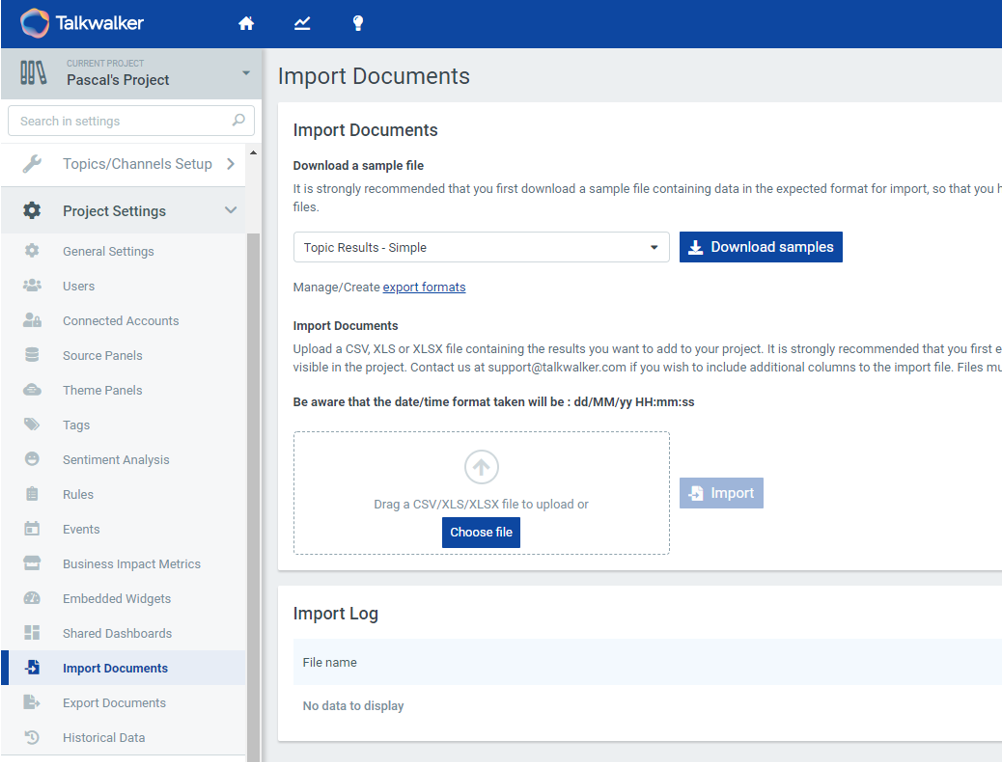Open the Analytics chart icon in header
Screen dimensions: 1004x762
point(302,24)
